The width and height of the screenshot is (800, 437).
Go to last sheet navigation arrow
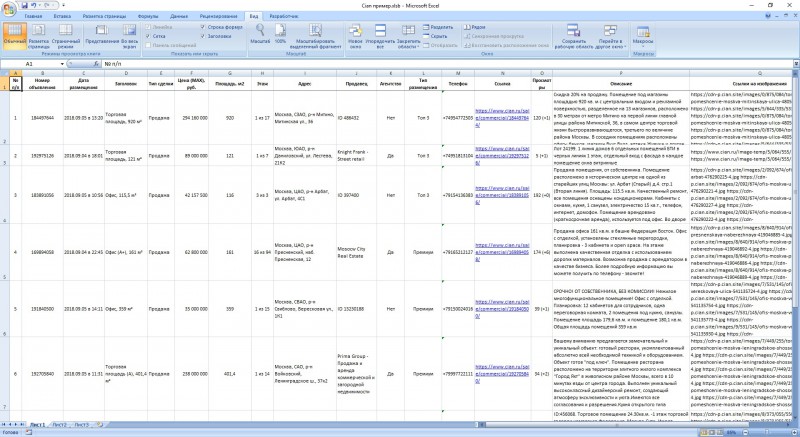pos(23,425)
